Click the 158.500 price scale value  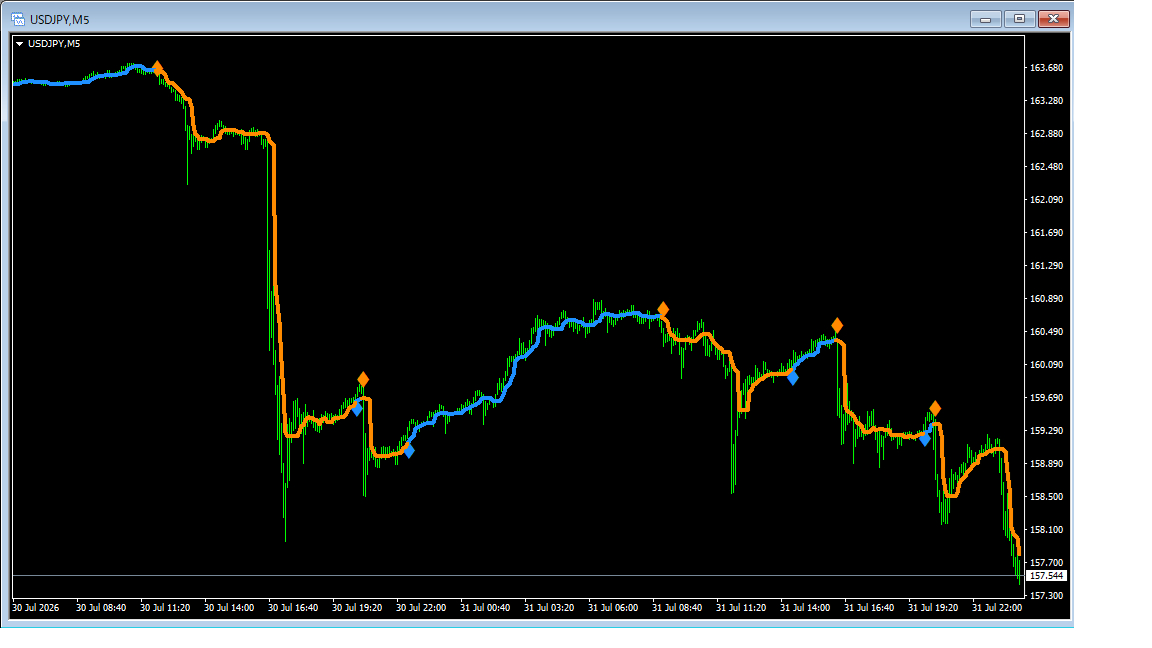pos(1046,497)
